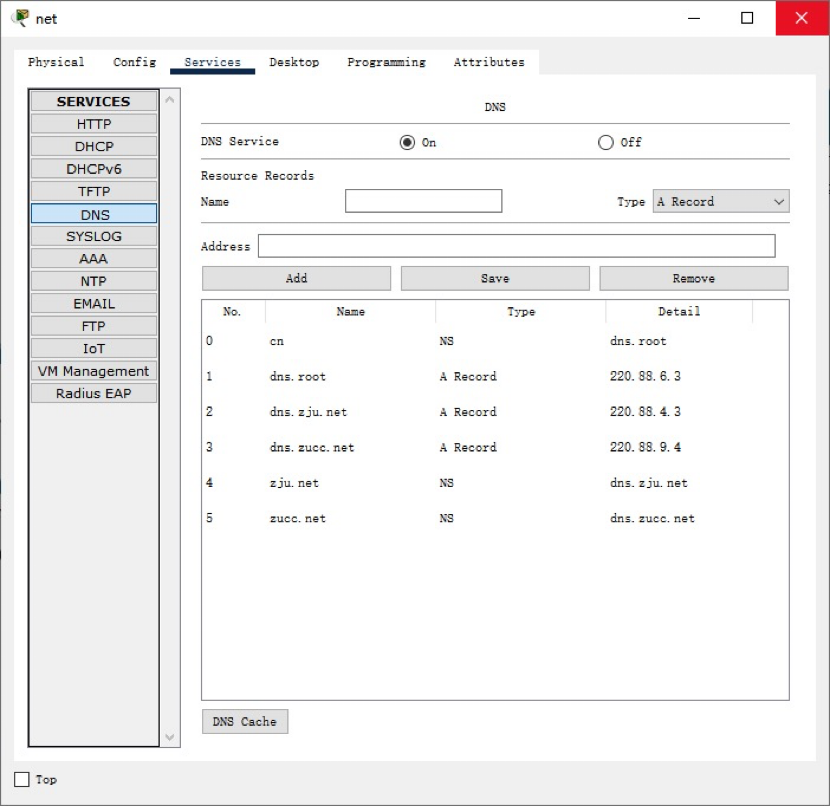The width and height of the screenshot is (830, 806).
Task: Click the Packet Tracer app icon in title bar
Action: (19, 18)
